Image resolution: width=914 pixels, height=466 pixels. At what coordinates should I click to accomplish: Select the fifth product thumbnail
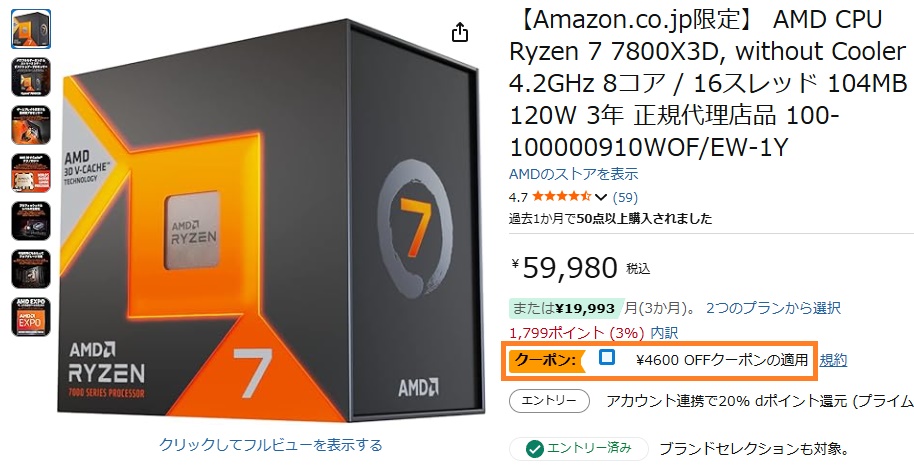point(31,221)
